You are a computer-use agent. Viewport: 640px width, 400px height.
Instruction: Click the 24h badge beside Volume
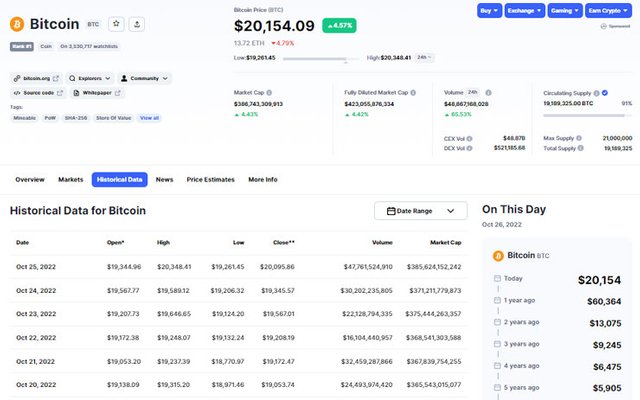(x=473, y=92)
